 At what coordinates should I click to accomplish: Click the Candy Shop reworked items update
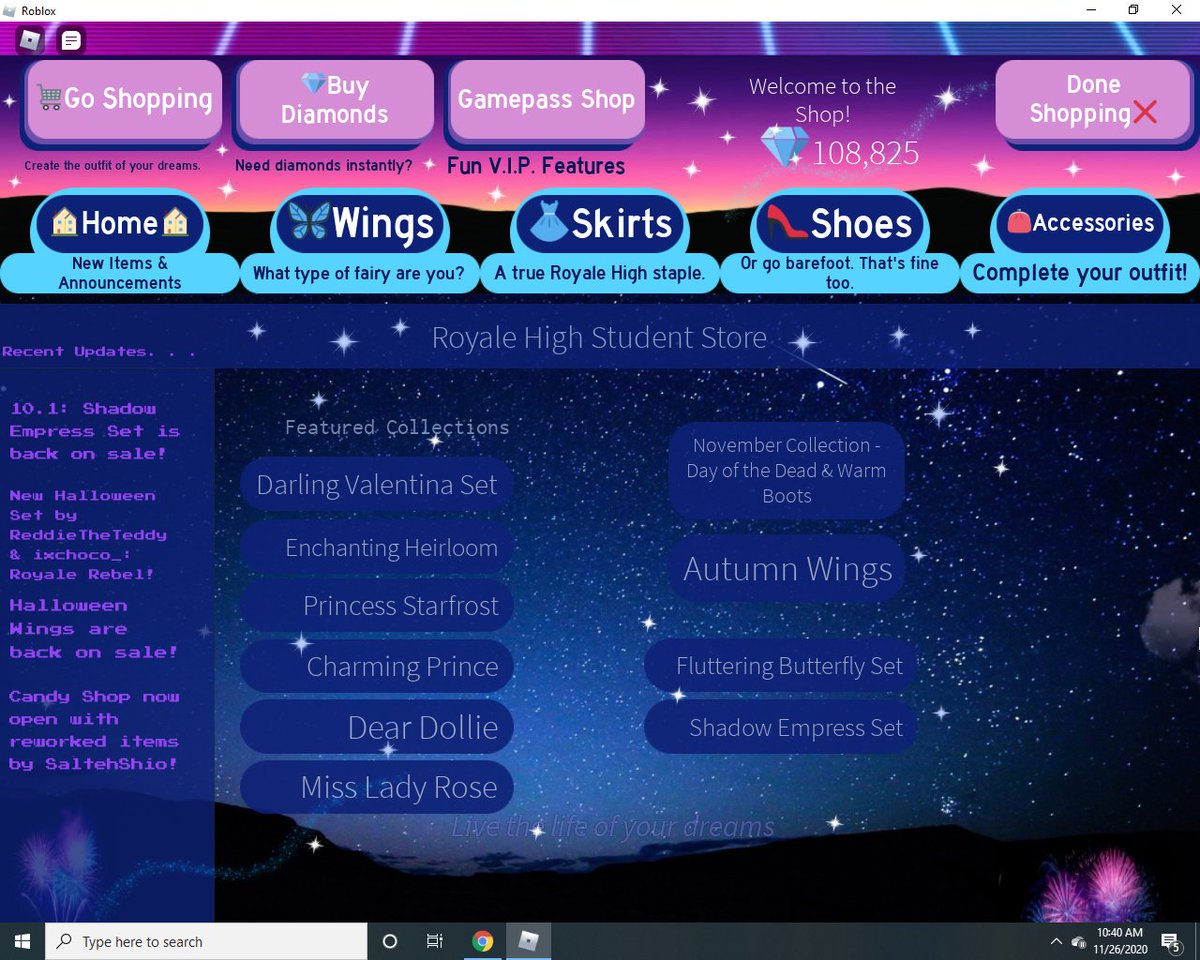coord(94,730)
